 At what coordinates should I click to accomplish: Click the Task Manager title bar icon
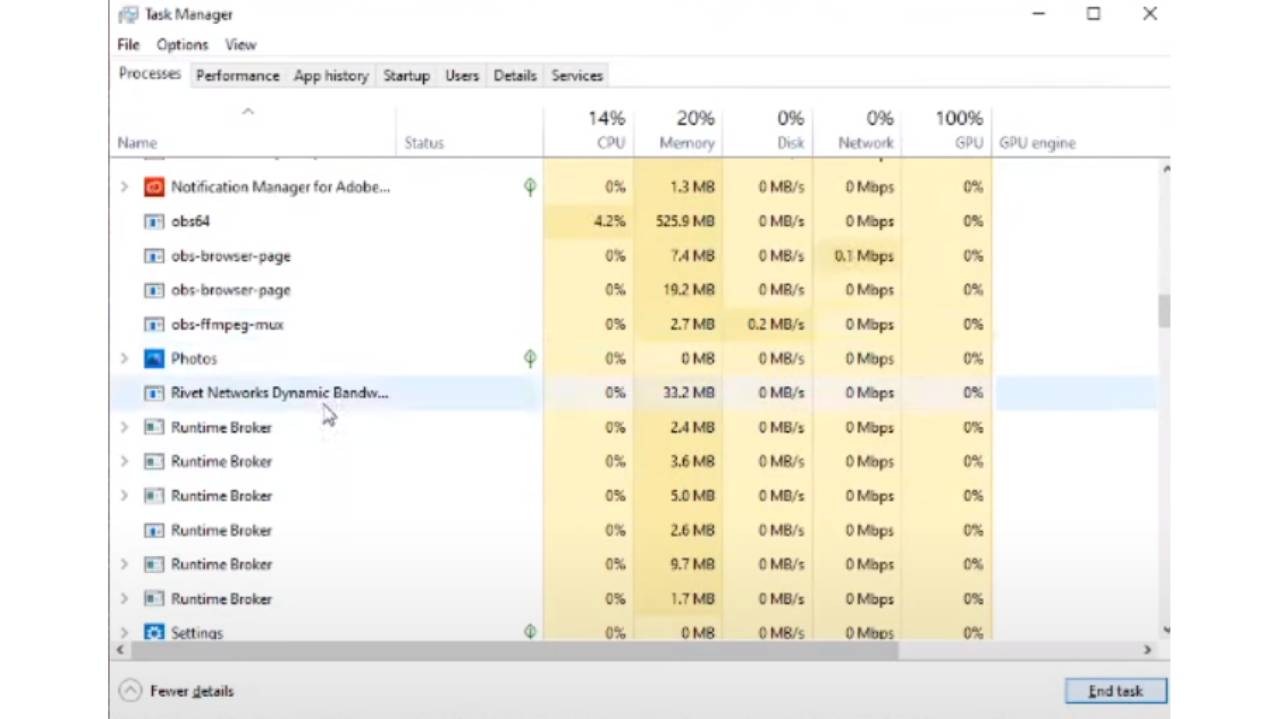coord(128,14)
